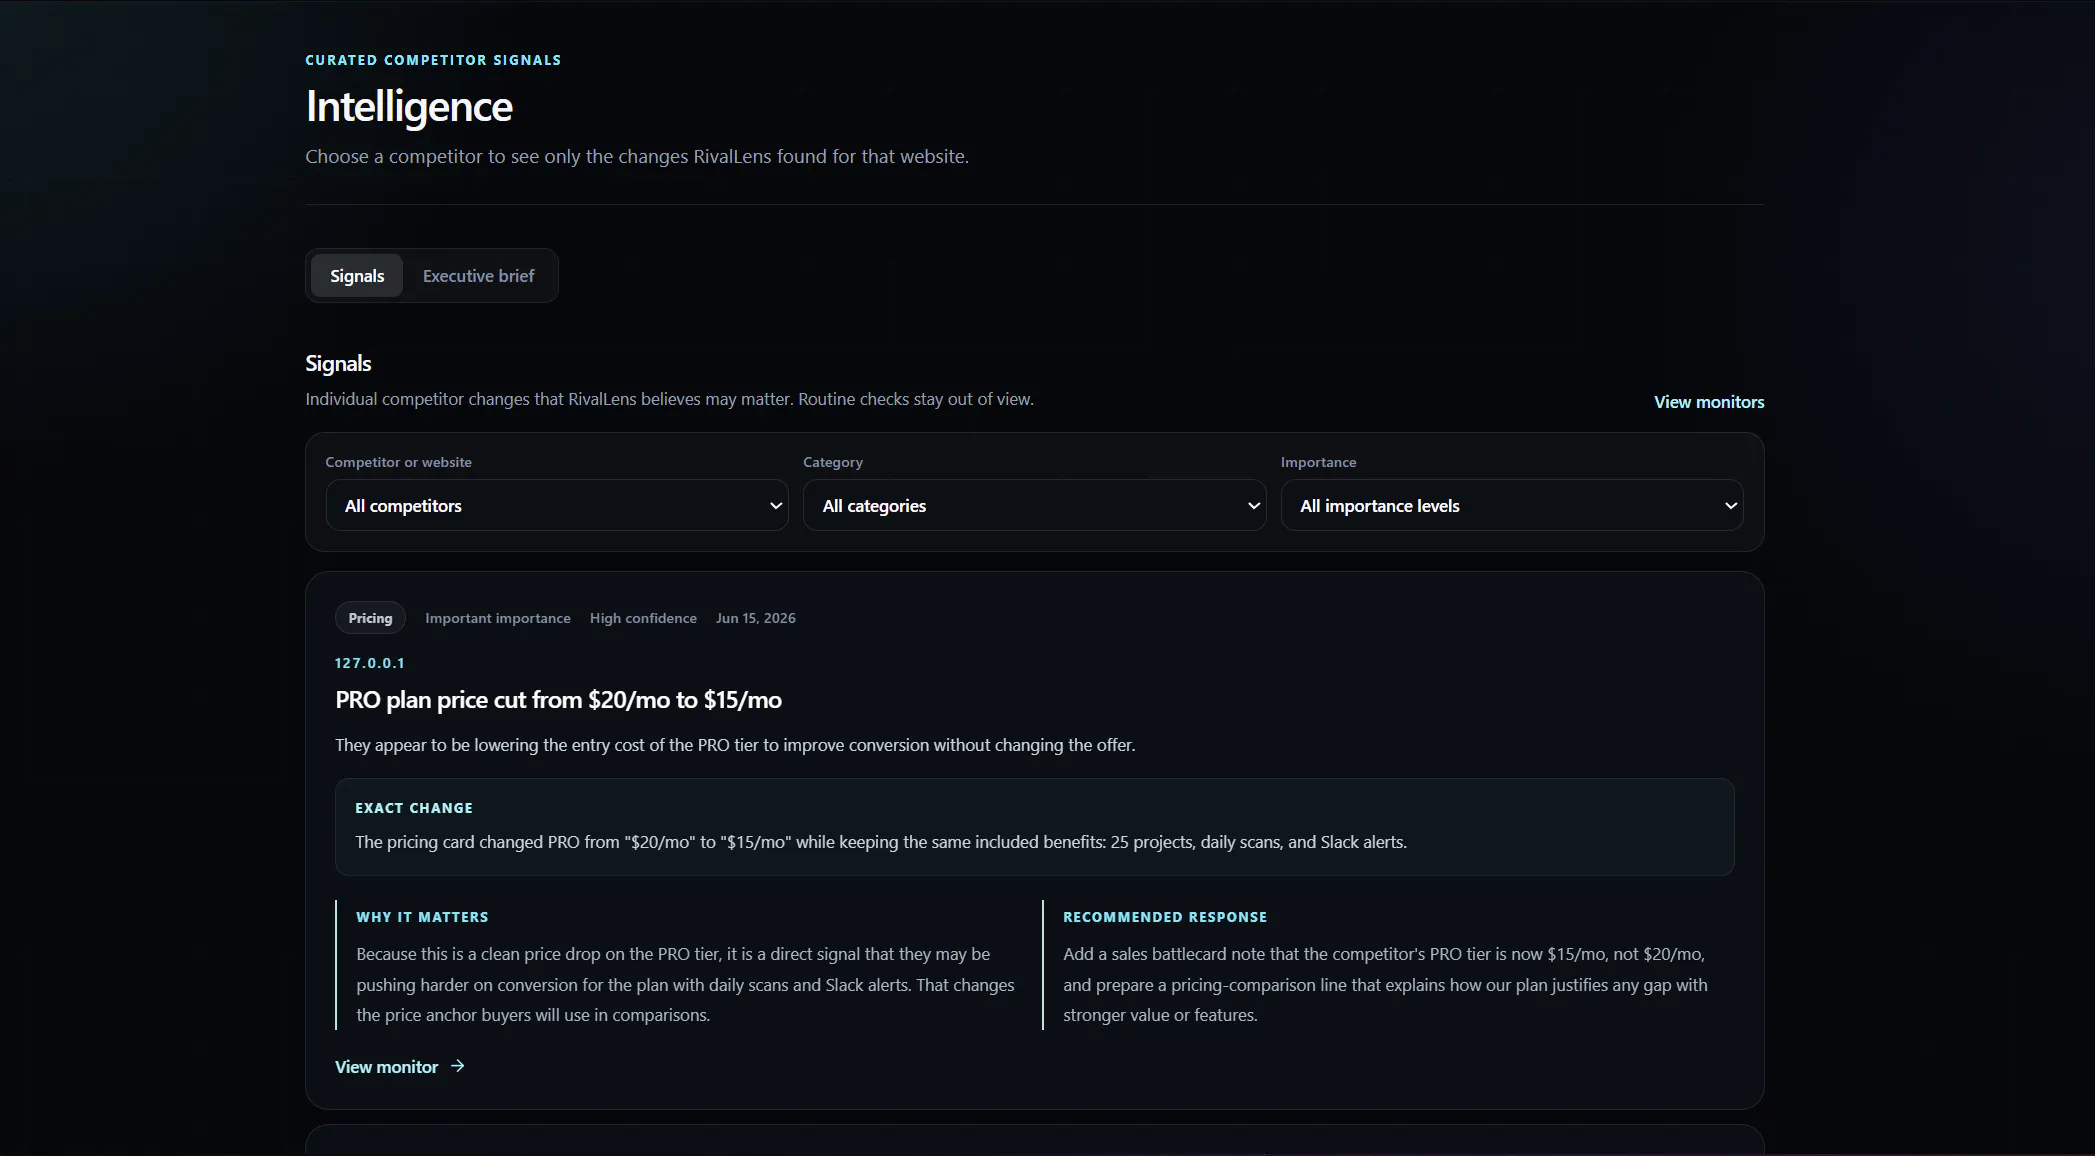2095x1156 pixels.
Task: Open the All competitors dropdown
Action: pyautogui.click(x=557, y=505)
